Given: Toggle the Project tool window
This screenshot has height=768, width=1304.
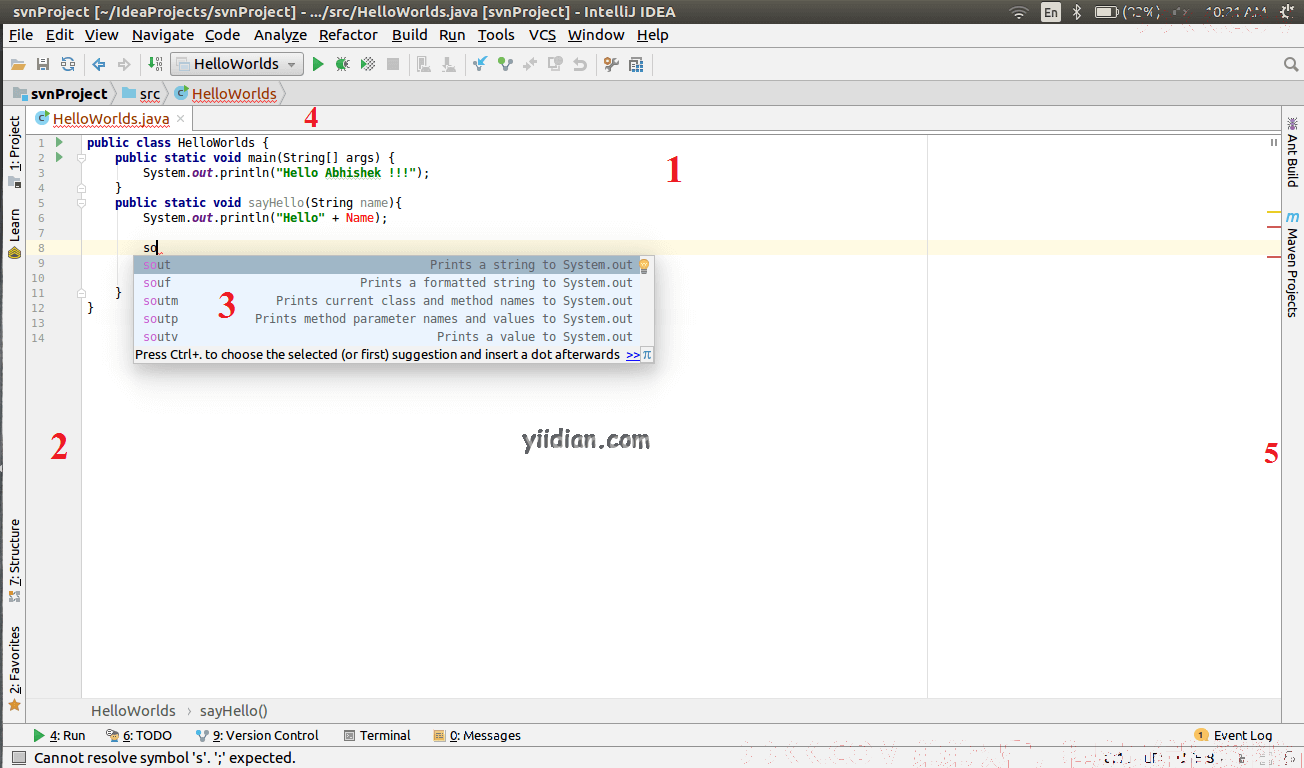Looking at the screenshot, I should point(14,151).
